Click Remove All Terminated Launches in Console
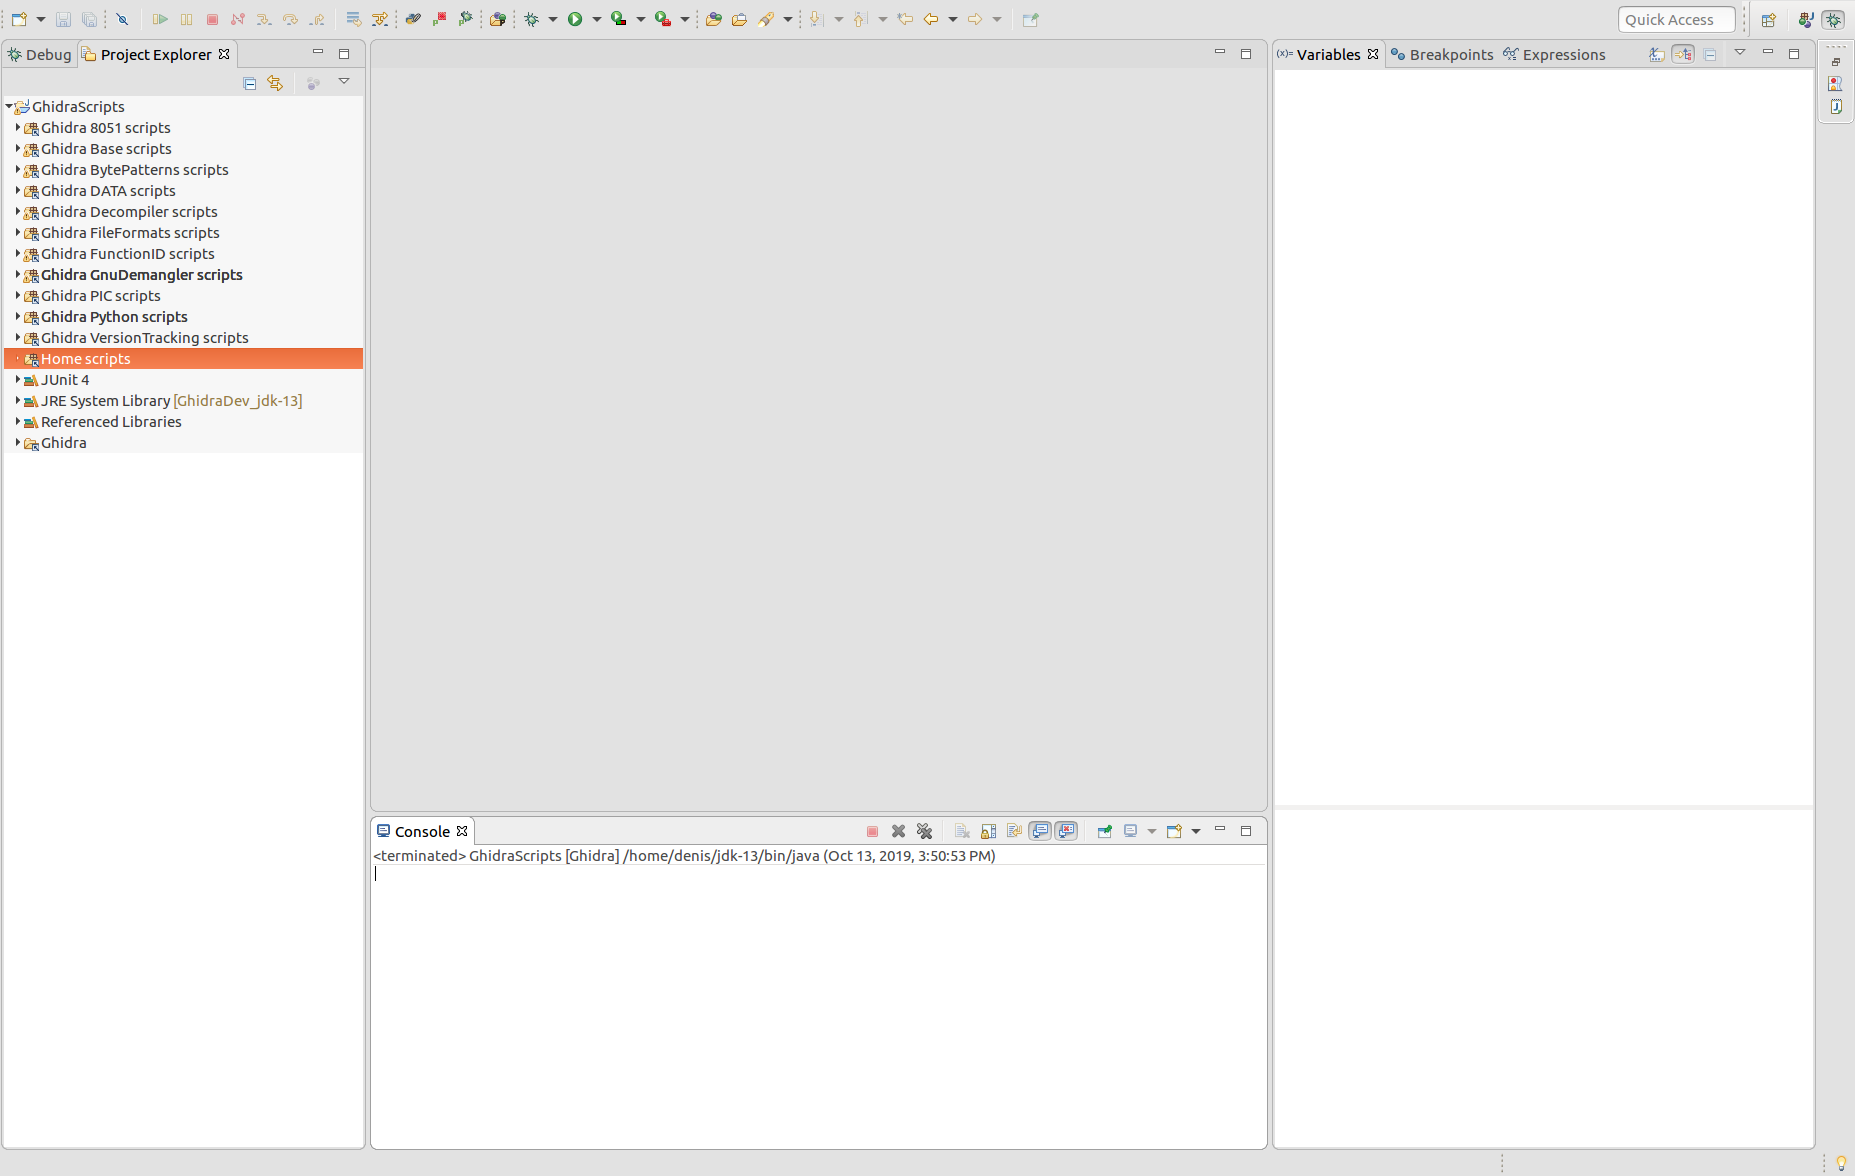Image resolution: width=1855 pixels, height=1176 pixels. (x=924, y=831)
